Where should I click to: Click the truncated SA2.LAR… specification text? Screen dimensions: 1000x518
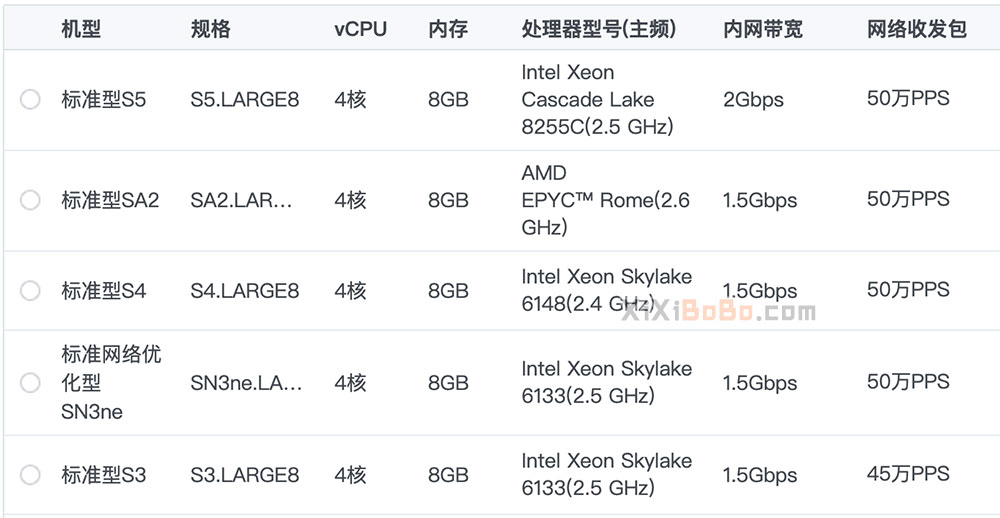242,200
